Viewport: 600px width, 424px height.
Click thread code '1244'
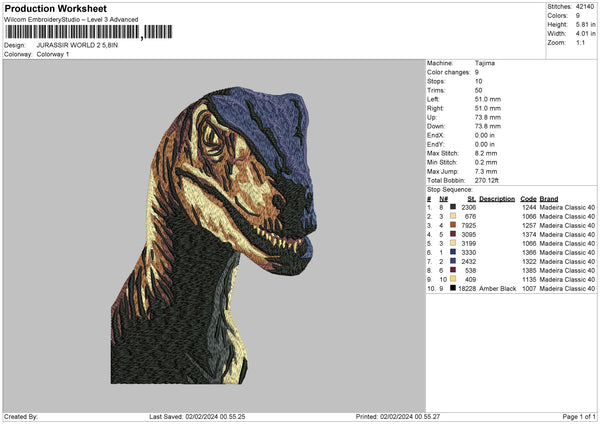pyautogui.click(x=529, y=207)
